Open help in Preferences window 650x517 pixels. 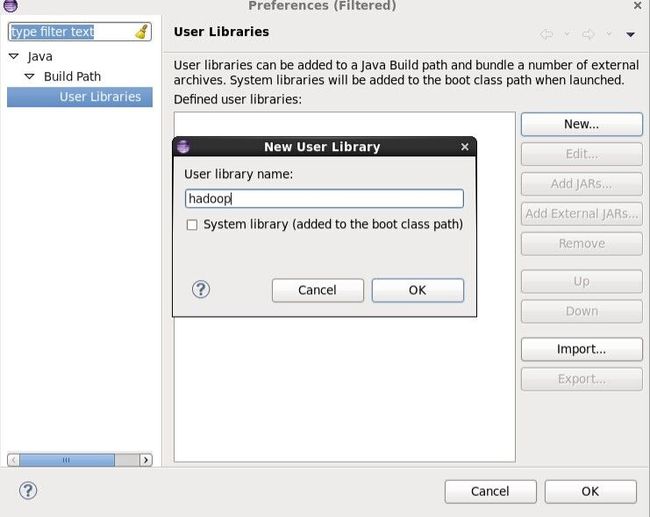click(28, 490)
